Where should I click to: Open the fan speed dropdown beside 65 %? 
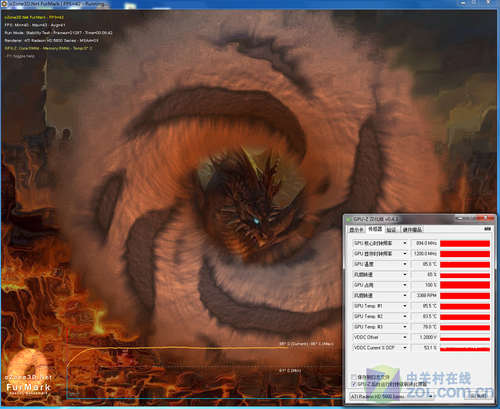405,275
